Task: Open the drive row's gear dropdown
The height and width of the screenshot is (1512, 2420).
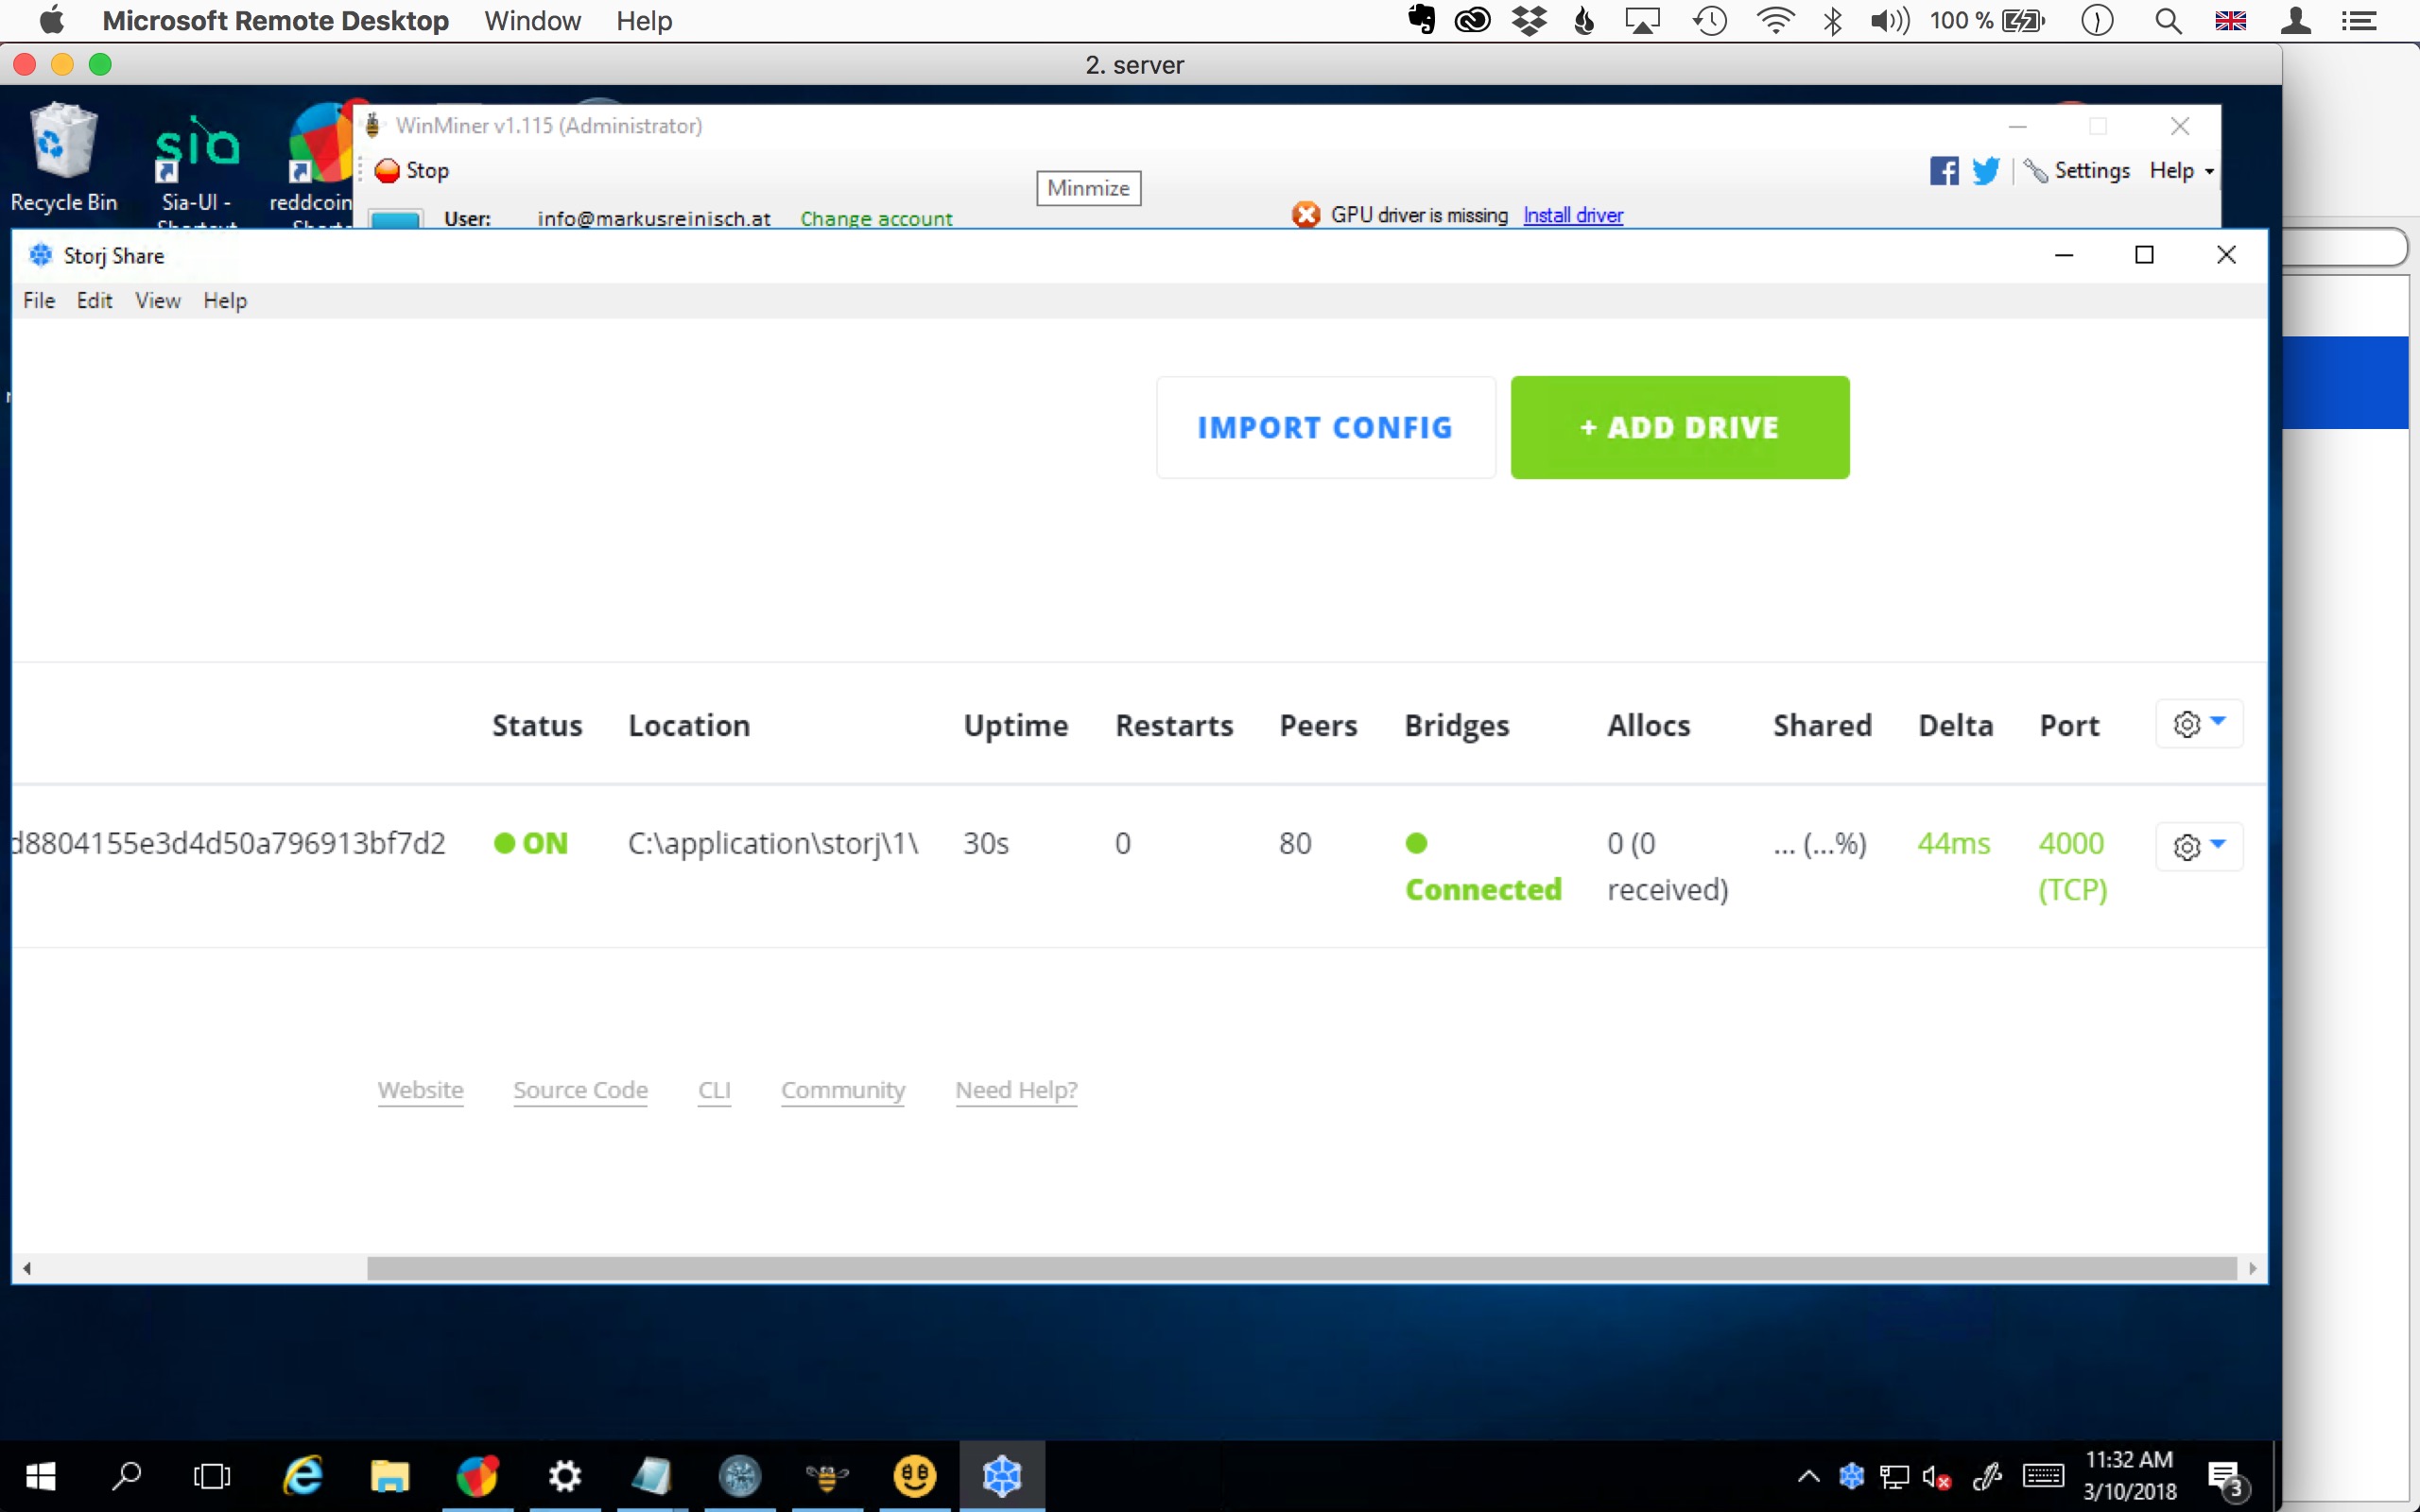Action: pyautogui.click(x=2199, y=846)
